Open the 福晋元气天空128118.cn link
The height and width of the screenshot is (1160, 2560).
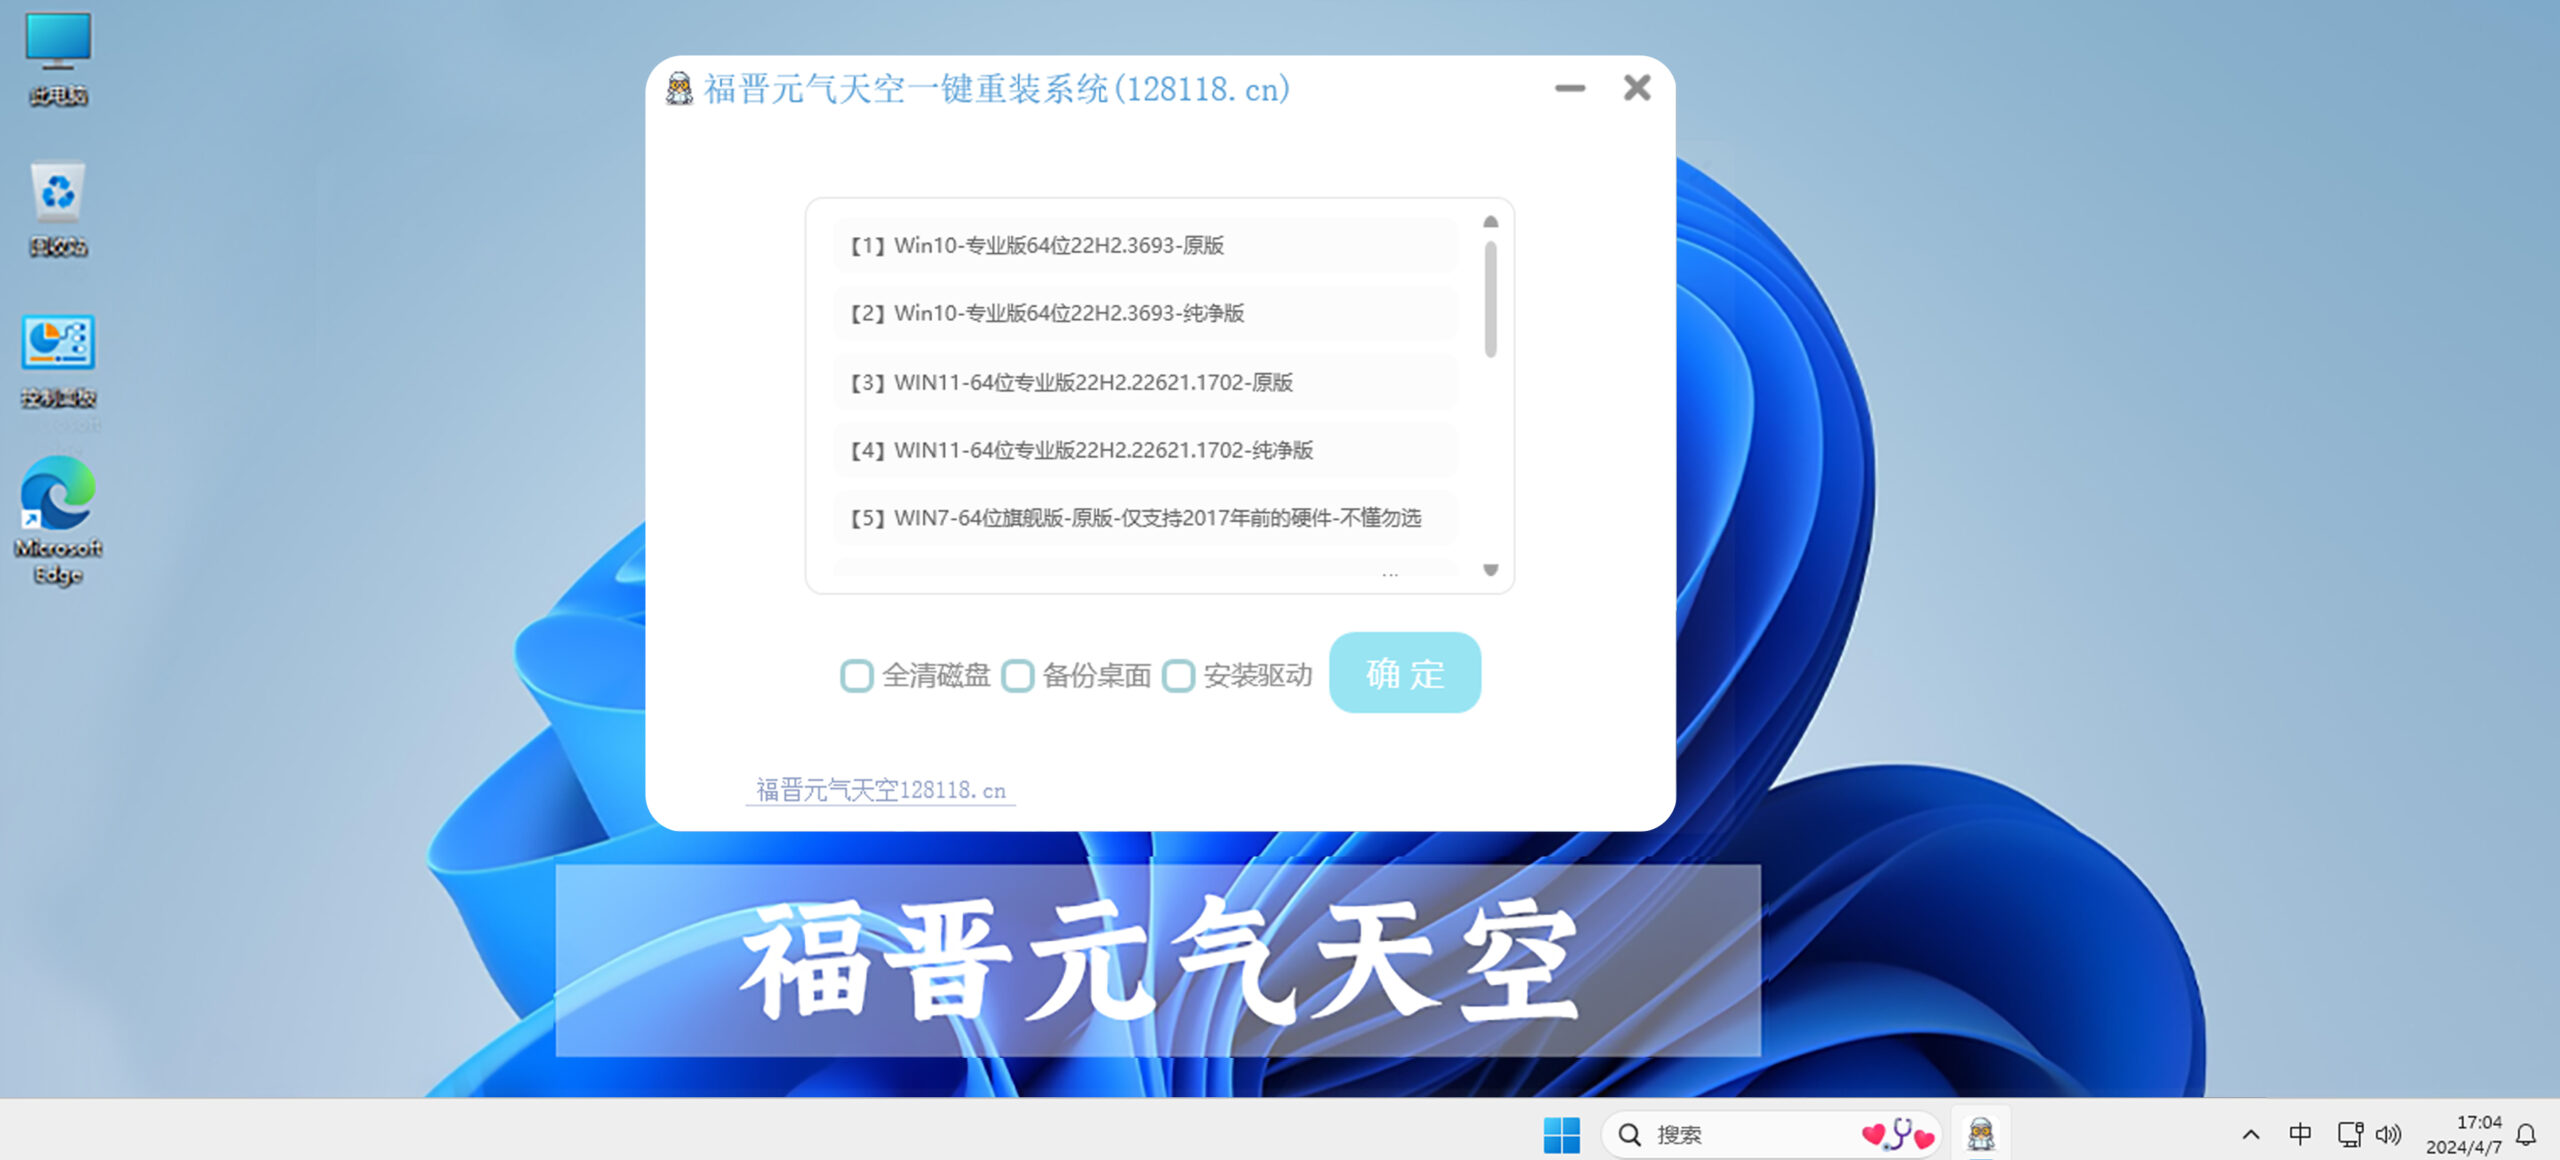click(x=880, y=790)
